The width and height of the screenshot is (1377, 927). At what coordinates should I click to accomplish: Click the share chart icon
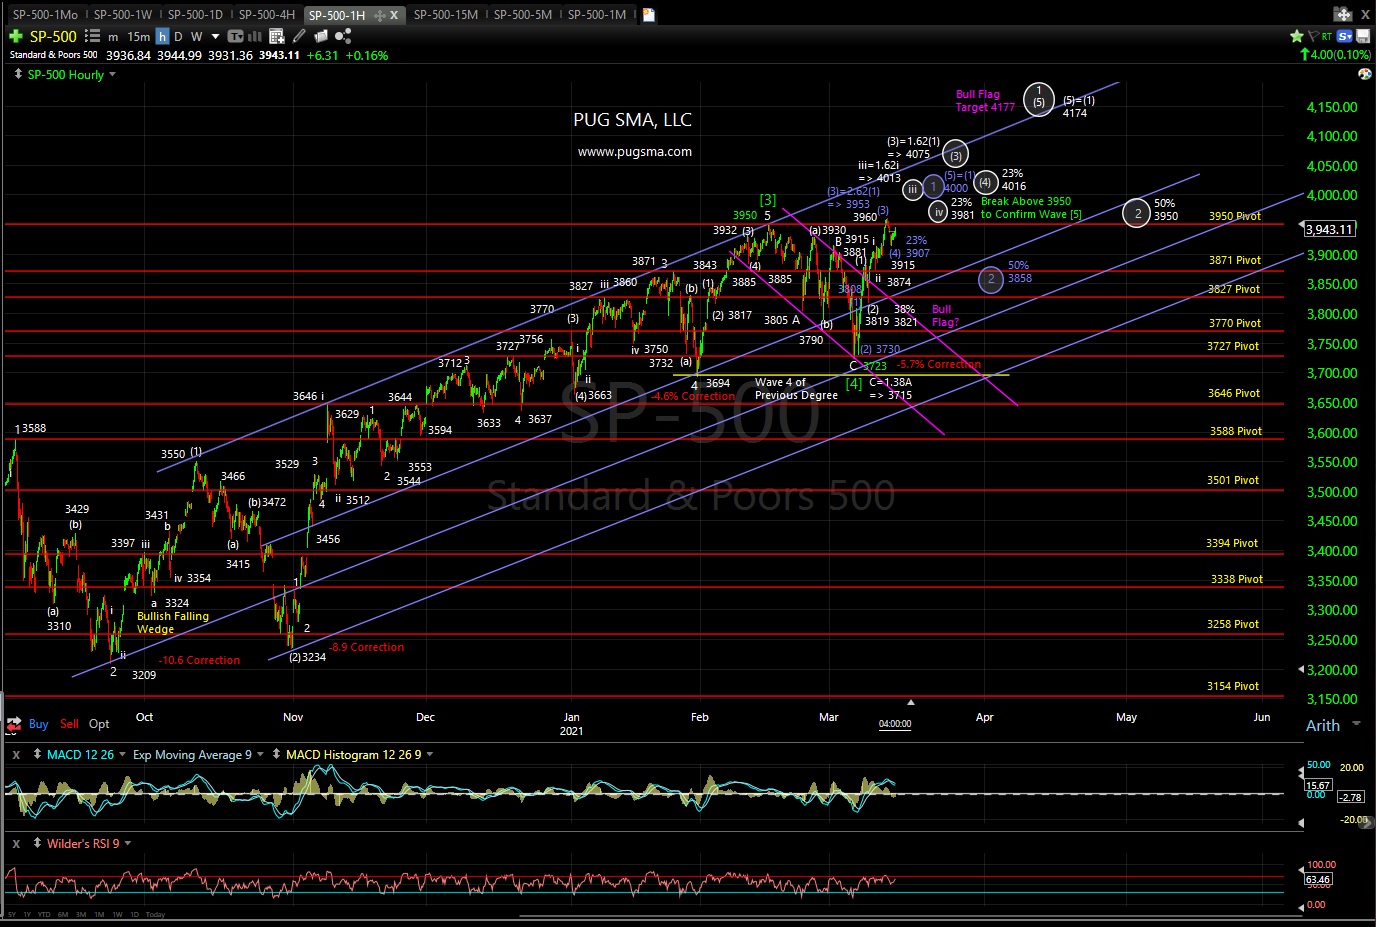click(342, 36)
